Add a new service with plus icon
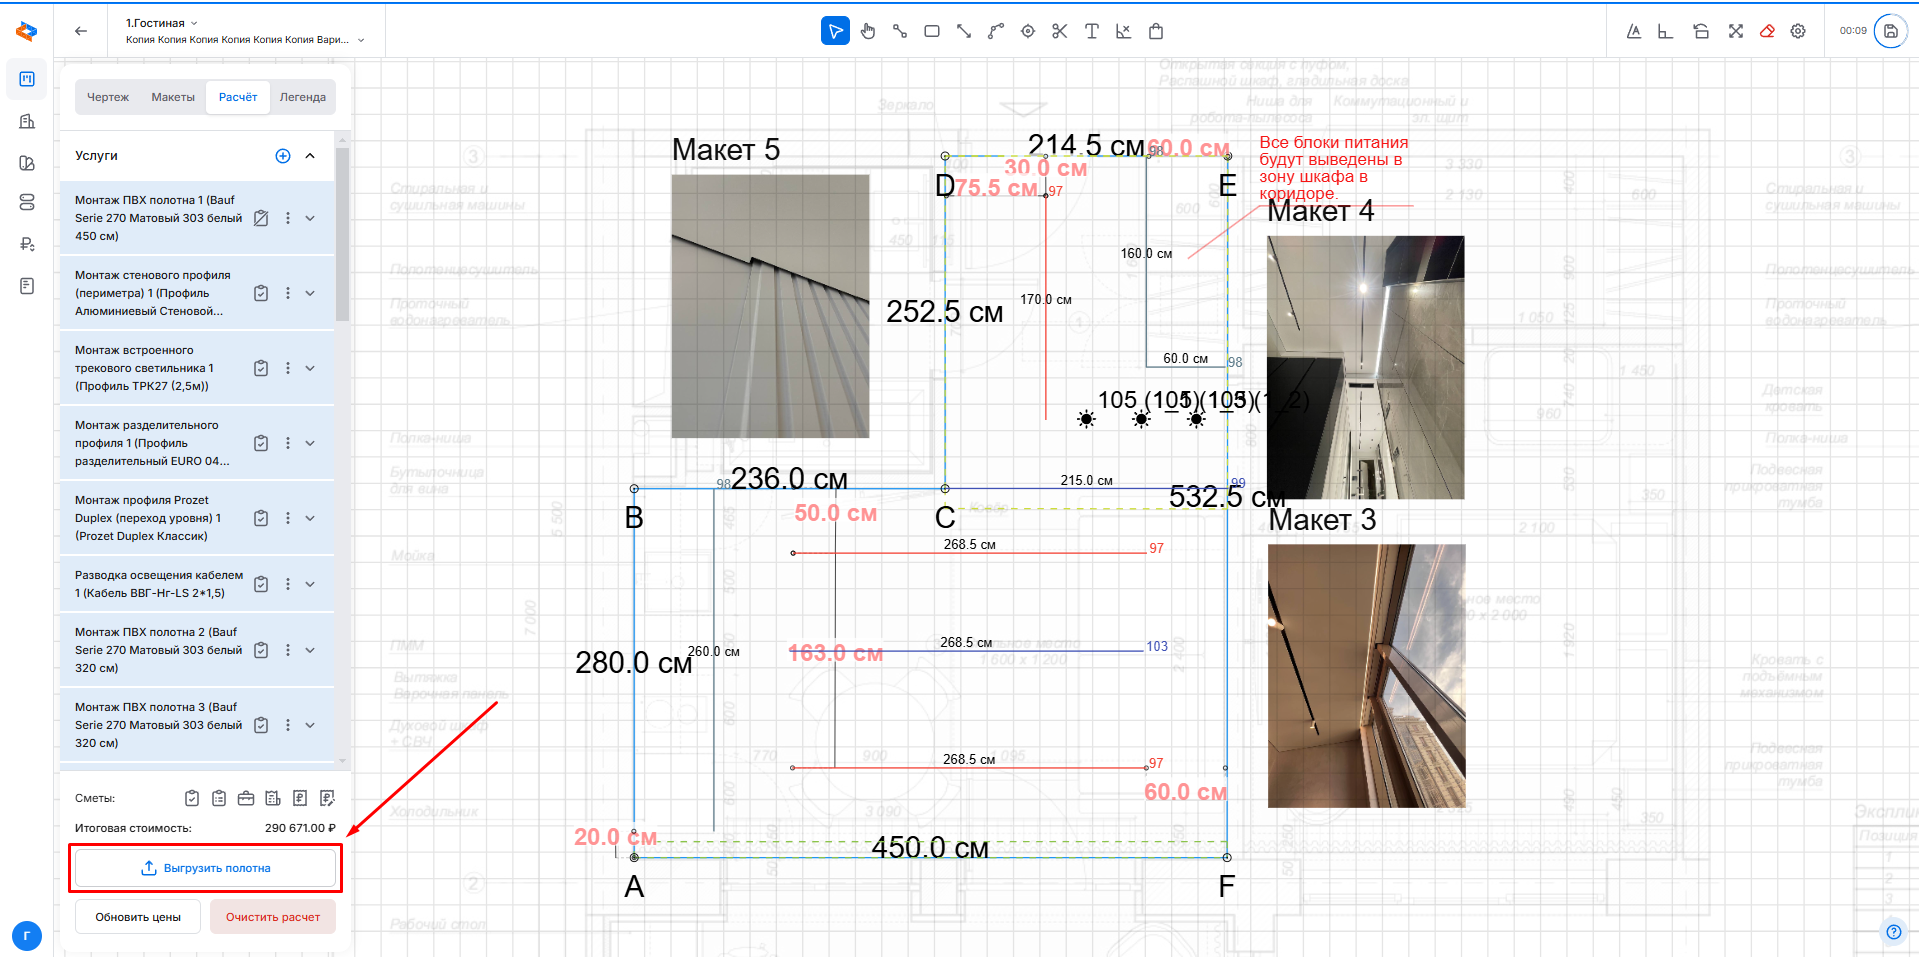Image resolution: width=1919 pixels, height=957 pixels. pos(283,156)
